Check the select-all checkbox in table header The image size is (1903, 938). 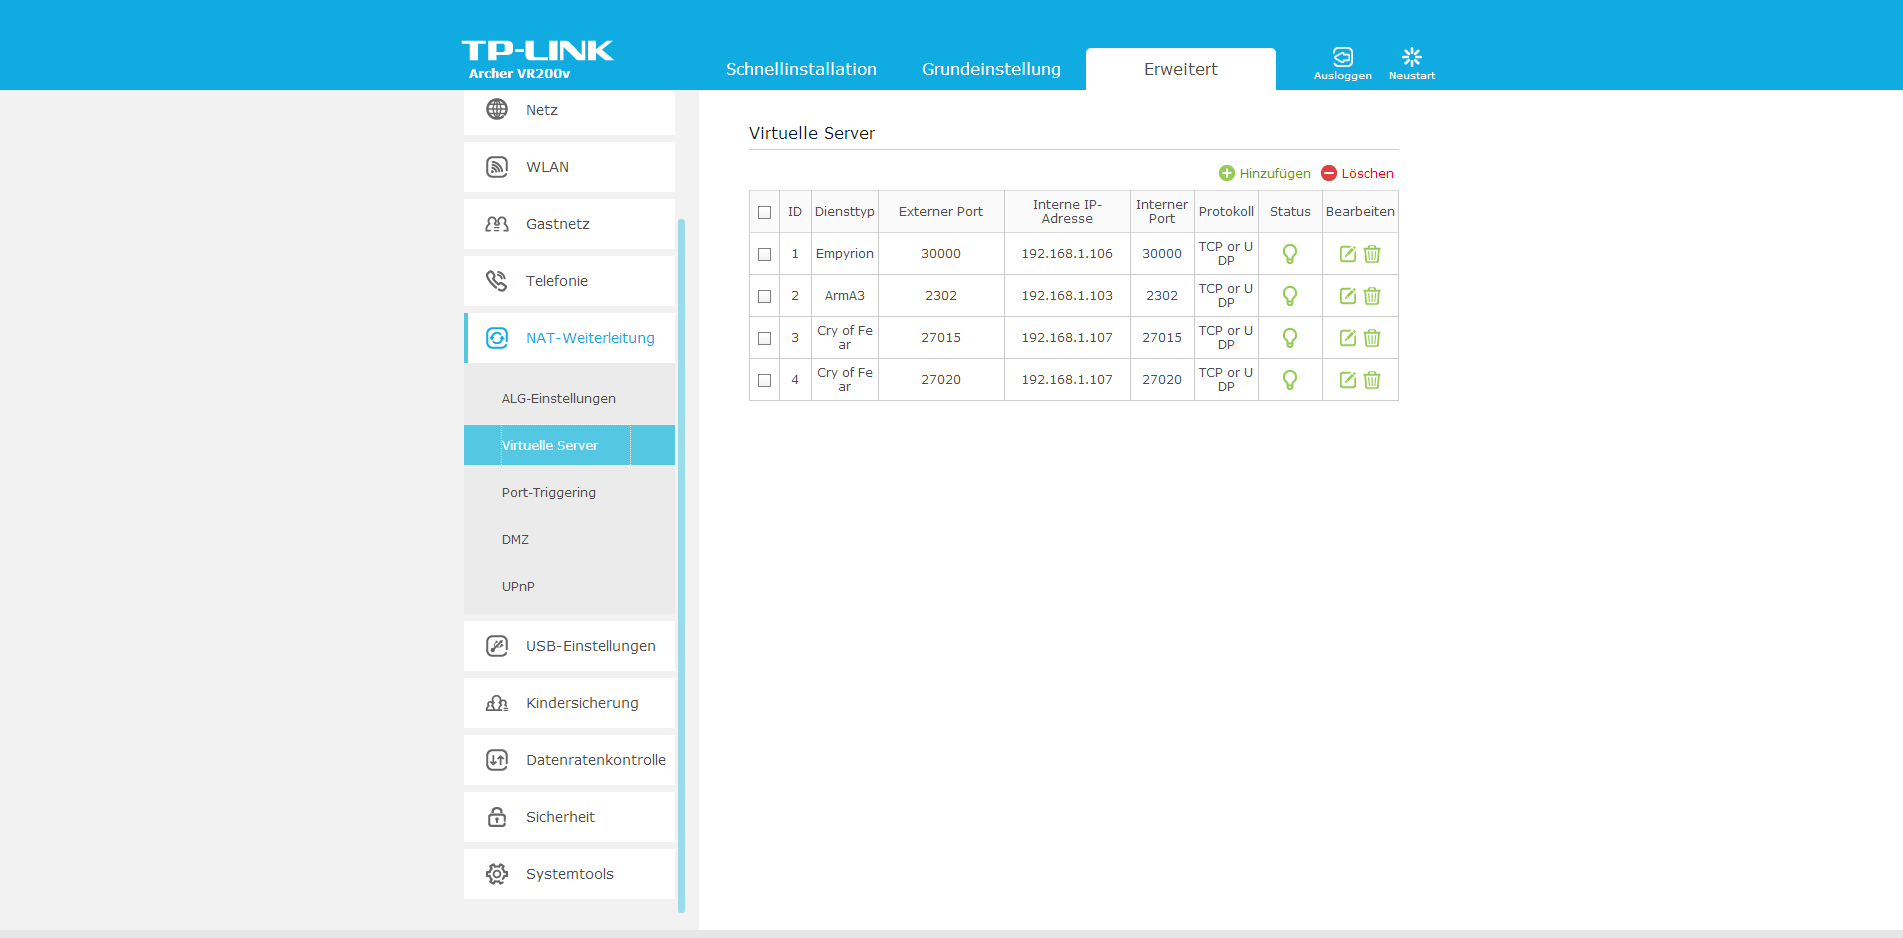765,212
